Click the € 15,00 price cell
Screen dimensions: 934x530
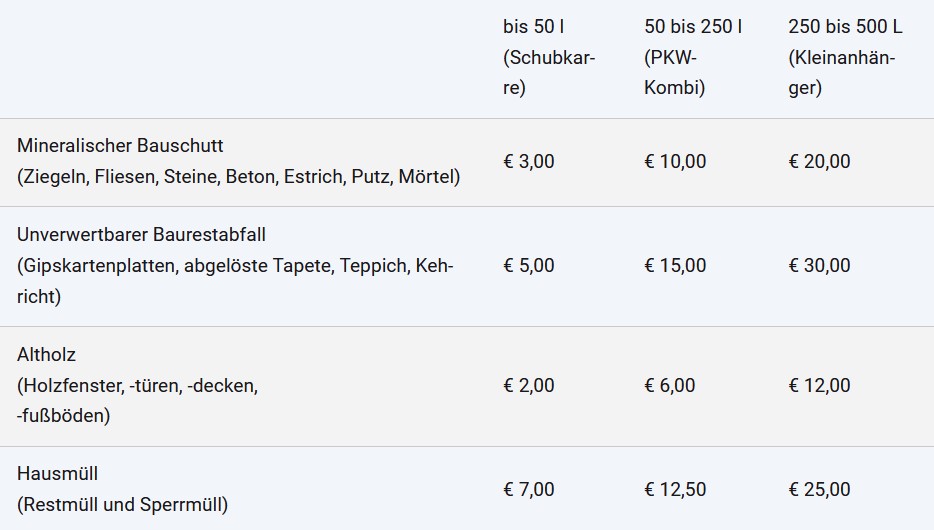click(x=675, y=266)
